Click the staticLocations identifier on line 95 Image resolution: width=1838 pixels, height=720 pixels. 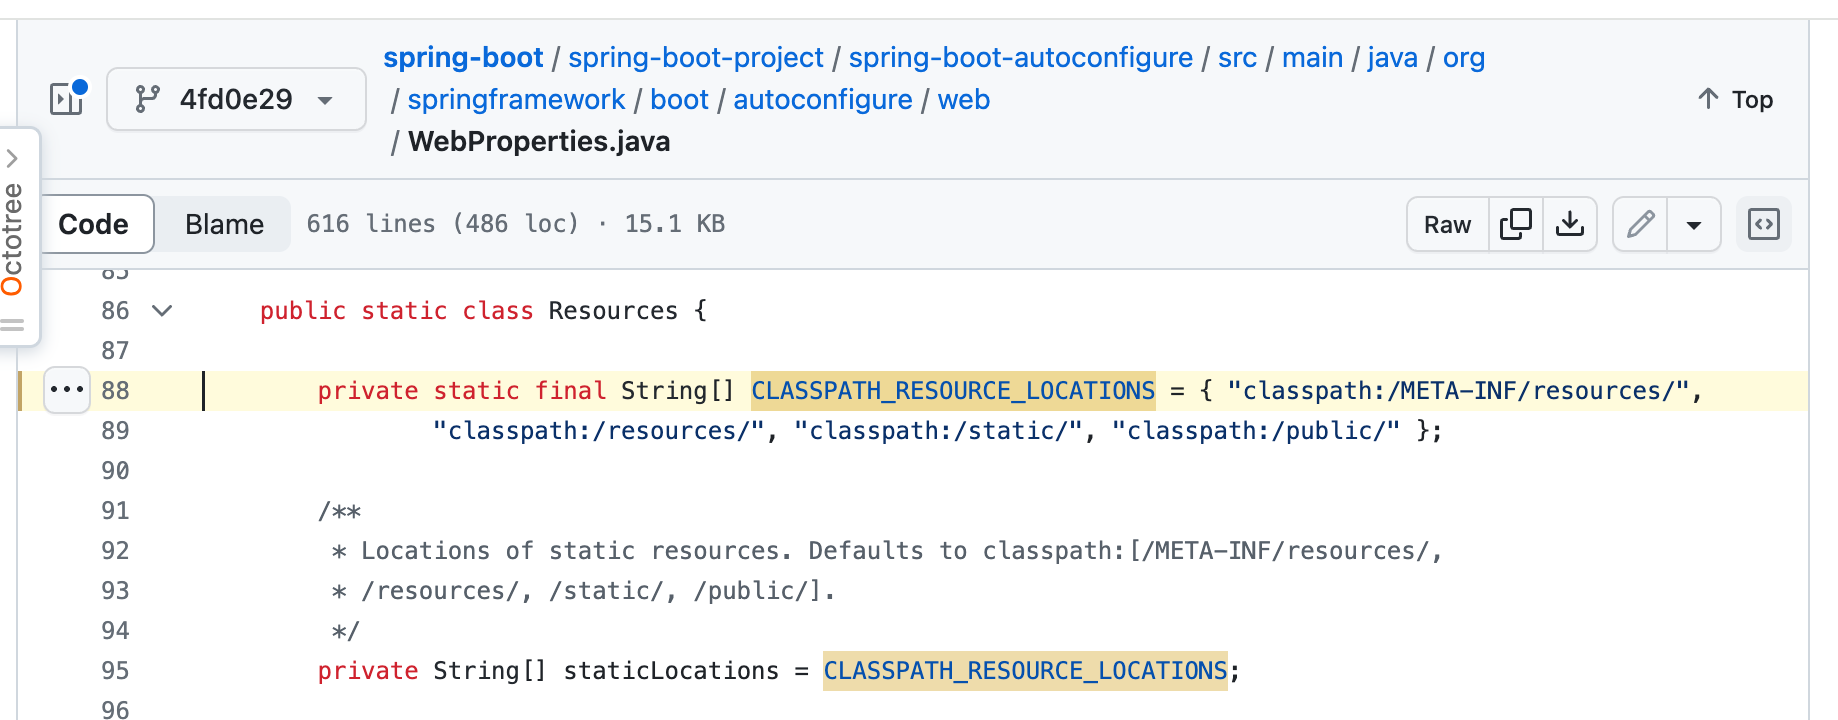pos(671,670)
